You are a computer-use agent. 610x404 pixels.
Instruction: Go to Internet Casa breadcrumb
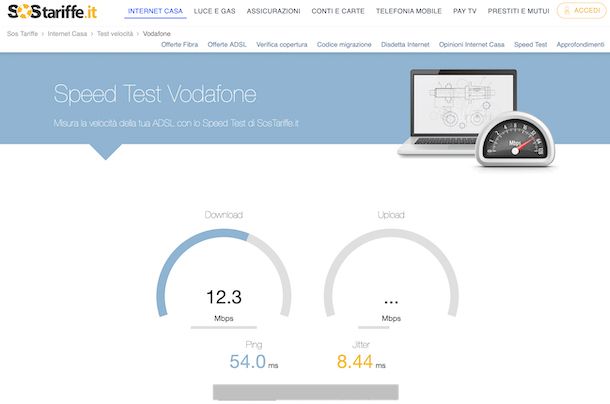pos(67,34)
